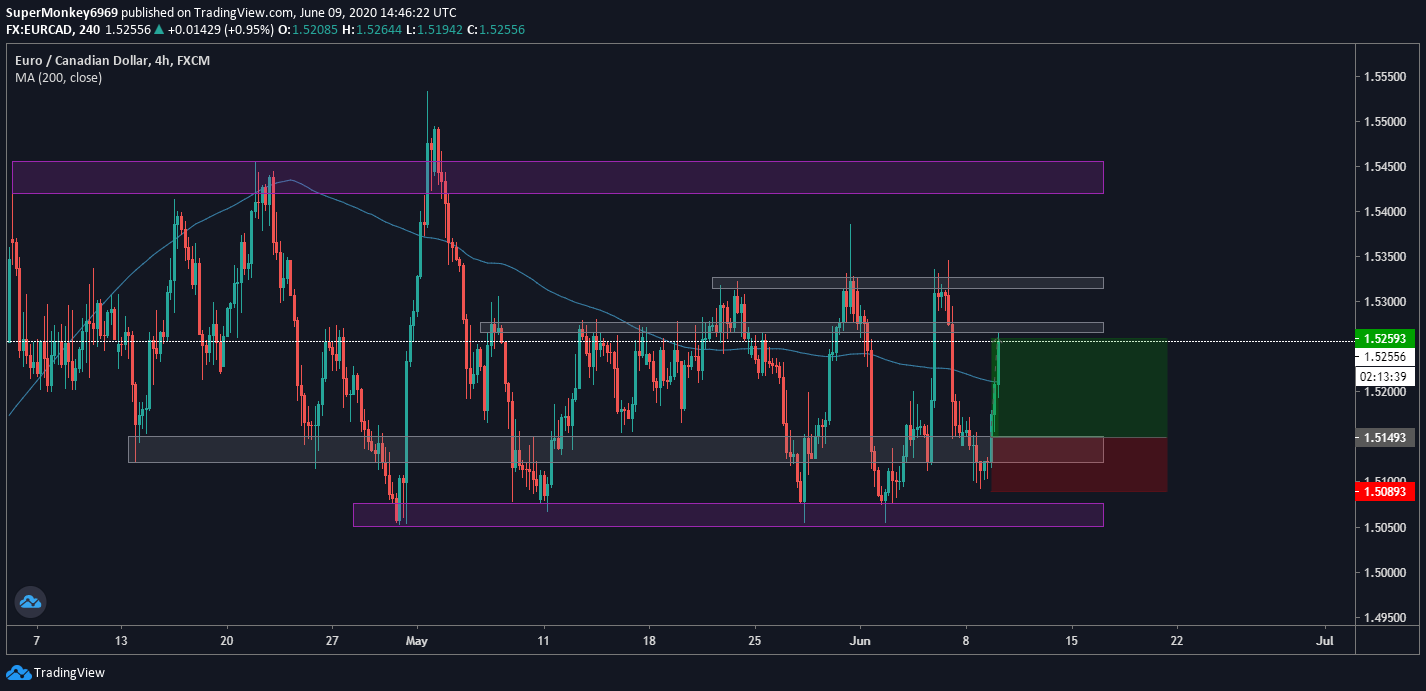Click the TradingView logo at bottom left
Viewport: 1426px width, 691px height.
click(56, 673)
